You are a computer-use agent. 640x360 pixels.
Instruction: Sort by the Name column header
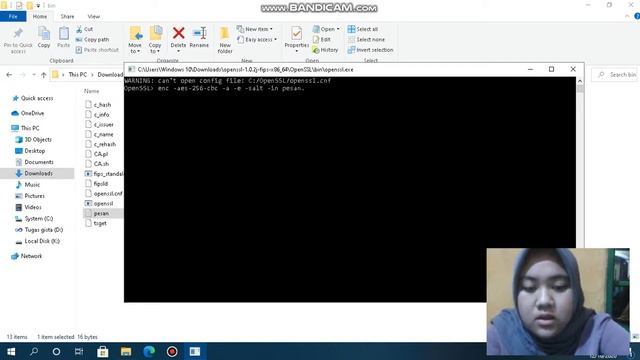pyautogui.click(x=91, y=91)
